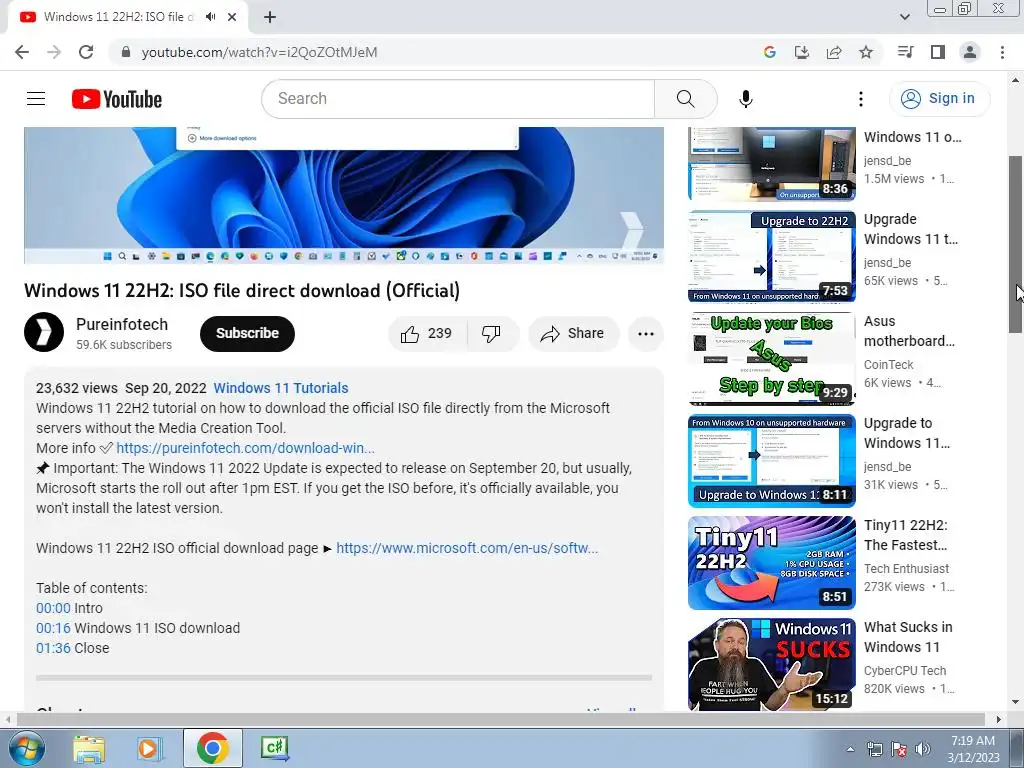Jump to 01:36 Close timestamp
The image size is (1024, 768).
tap(53, 648)
